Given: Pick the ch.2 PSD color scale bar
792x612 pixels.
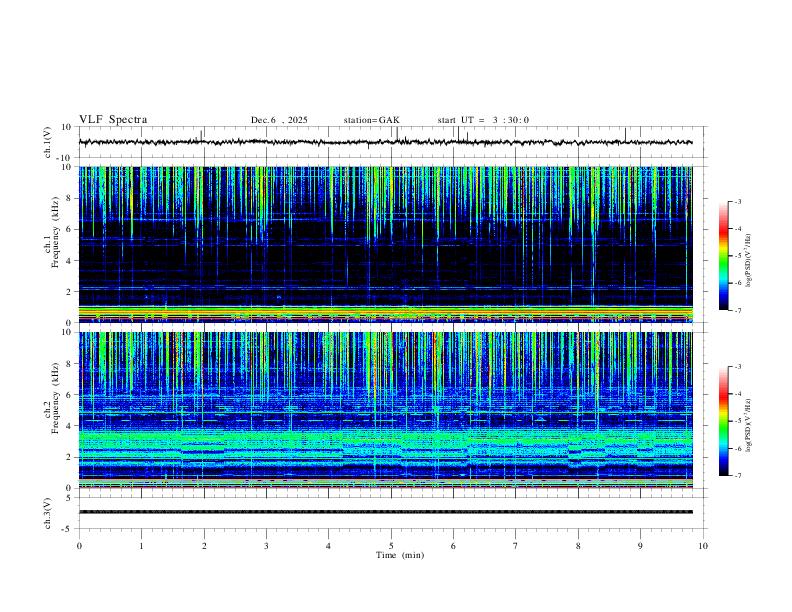Looking at the screenshot, I should click(723, 421).
